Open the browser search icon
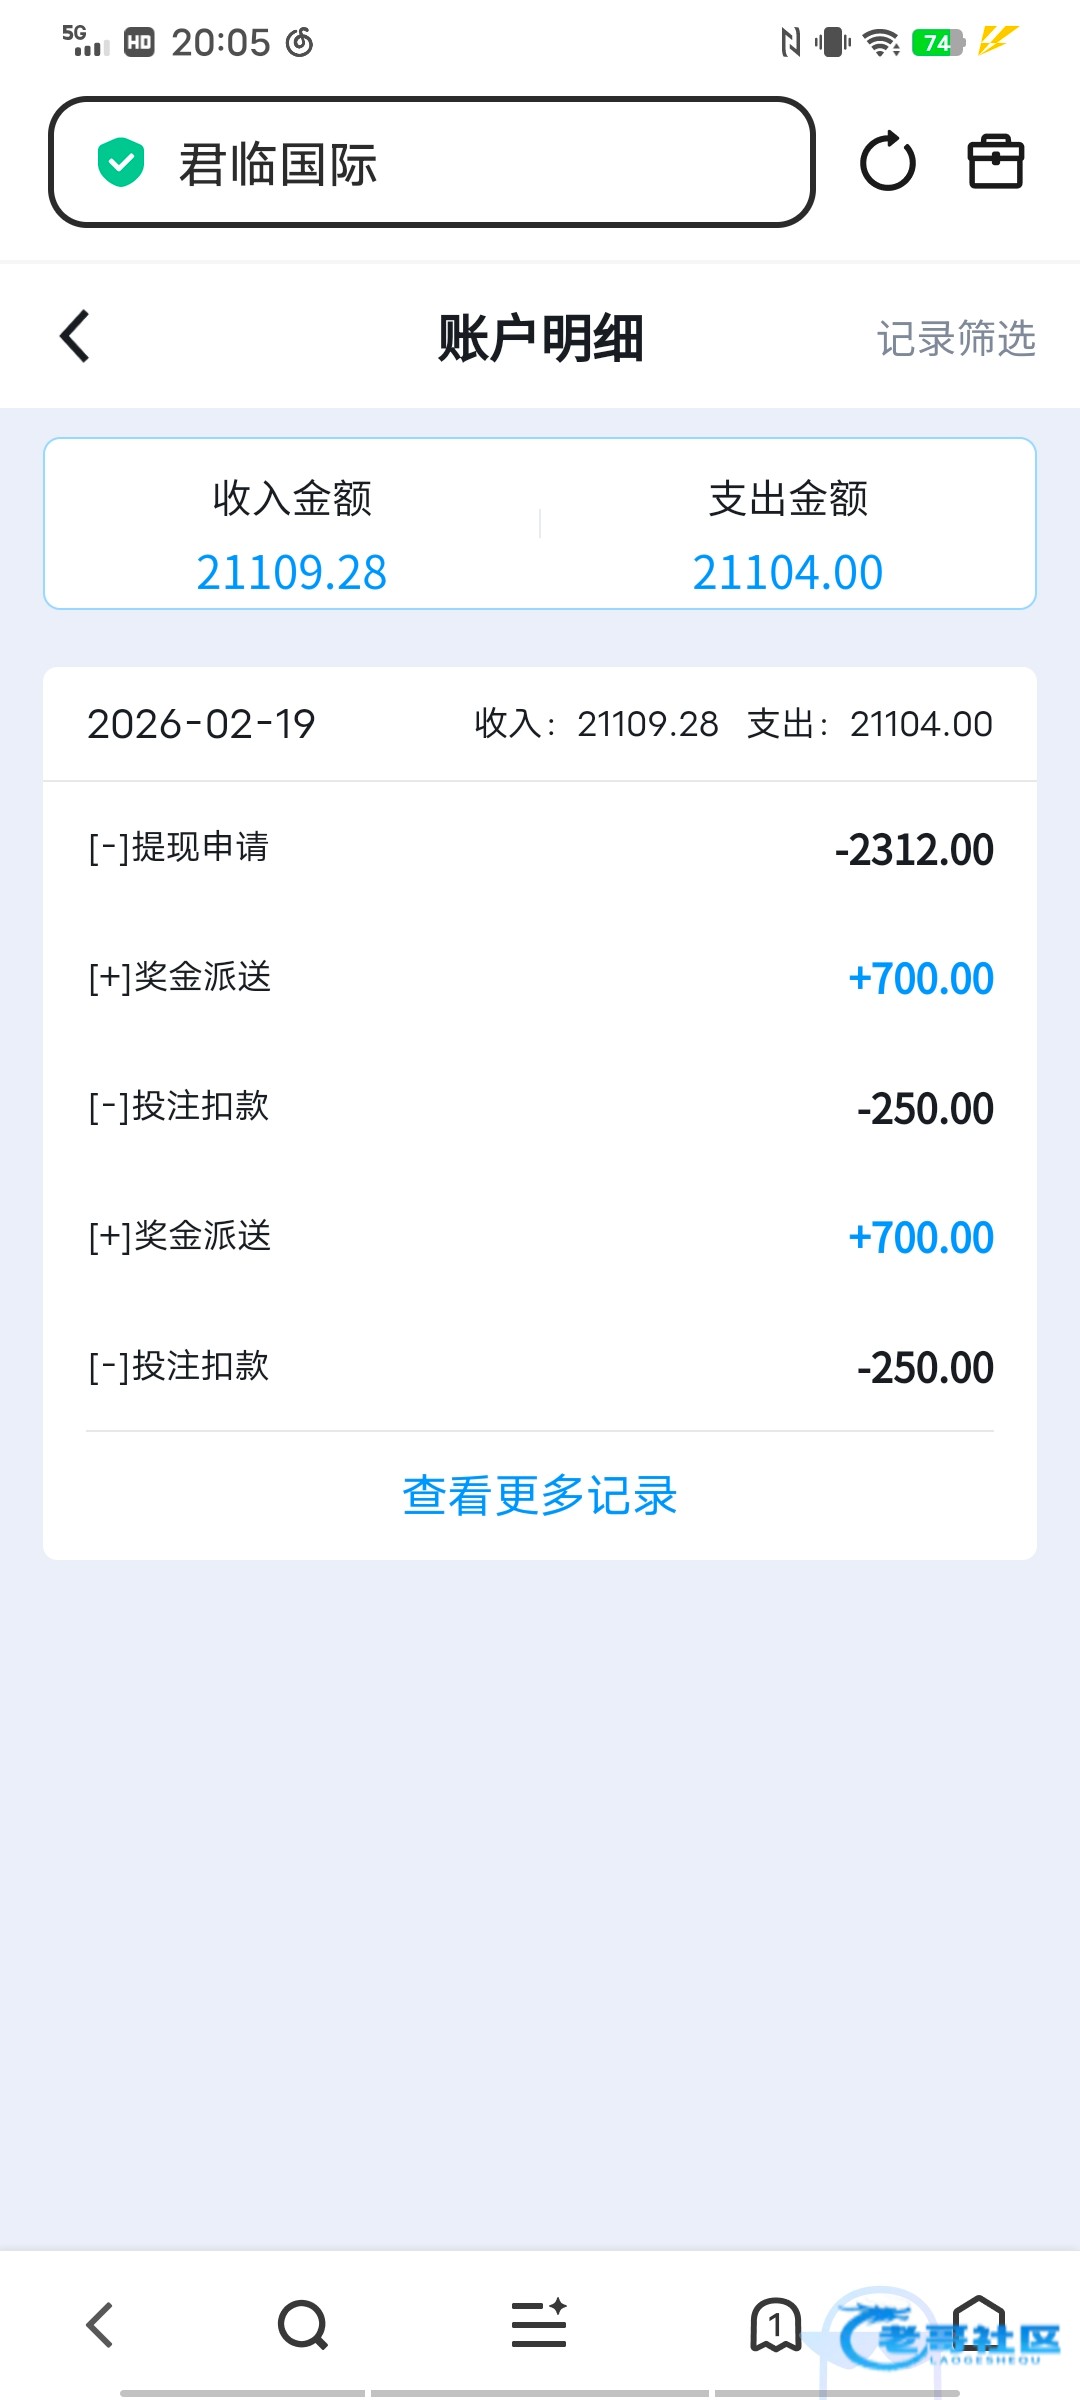This screenshot has width=1080, height=2400. point(303,2324)
